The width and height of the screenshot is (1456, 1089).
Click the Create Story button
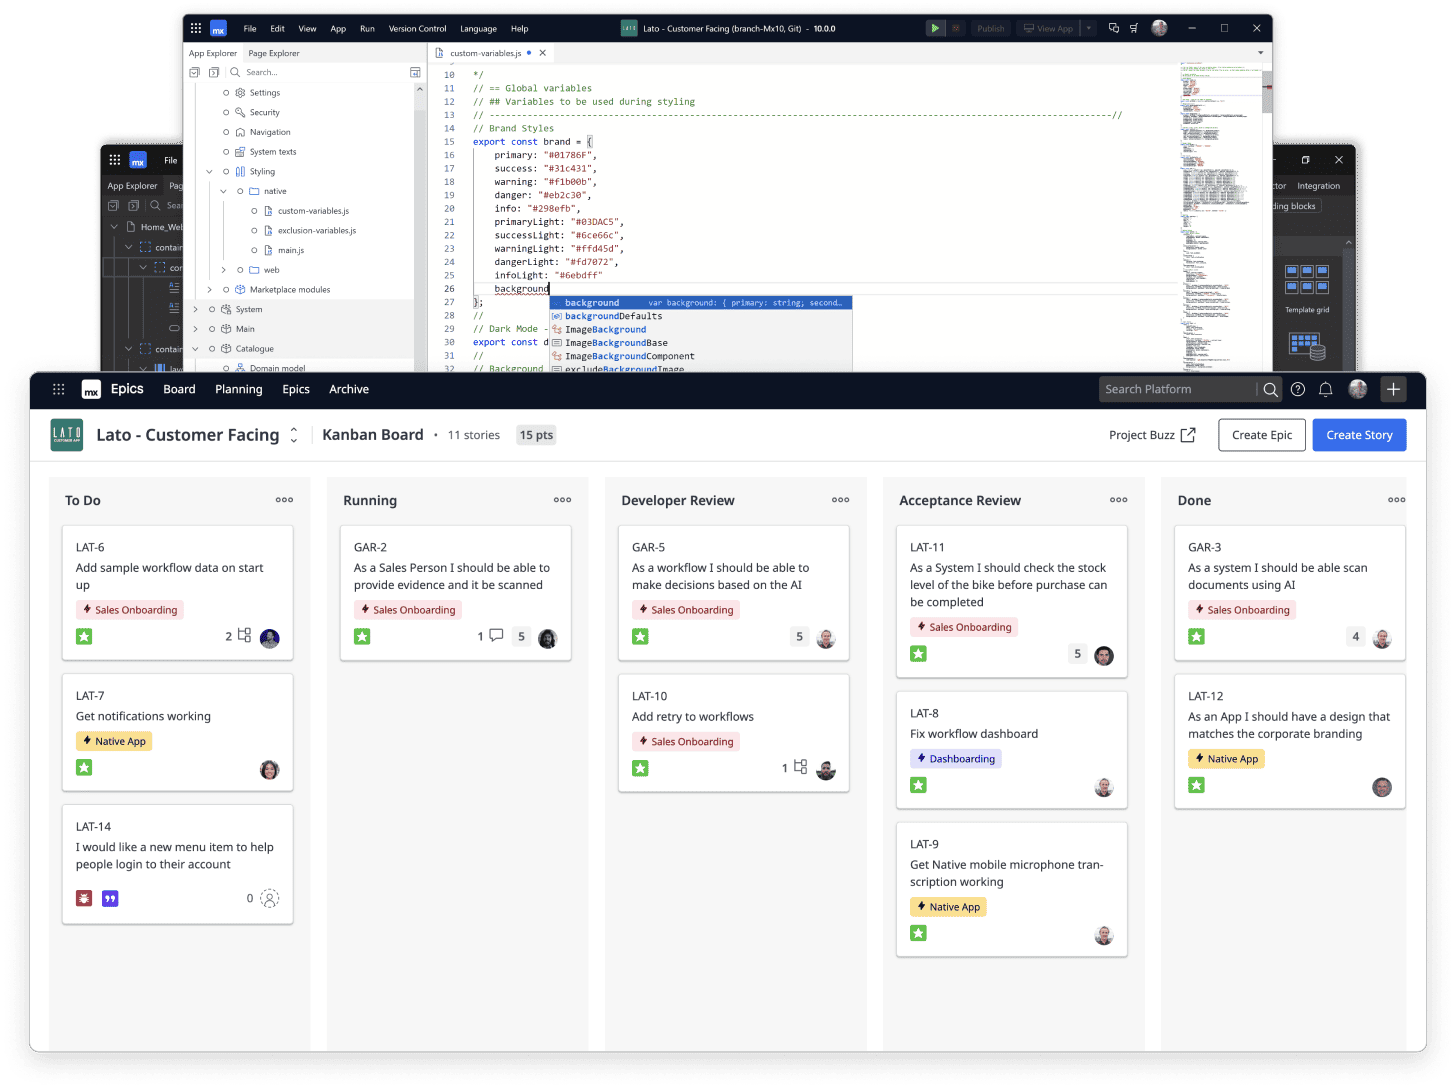tap(1358, 435)
